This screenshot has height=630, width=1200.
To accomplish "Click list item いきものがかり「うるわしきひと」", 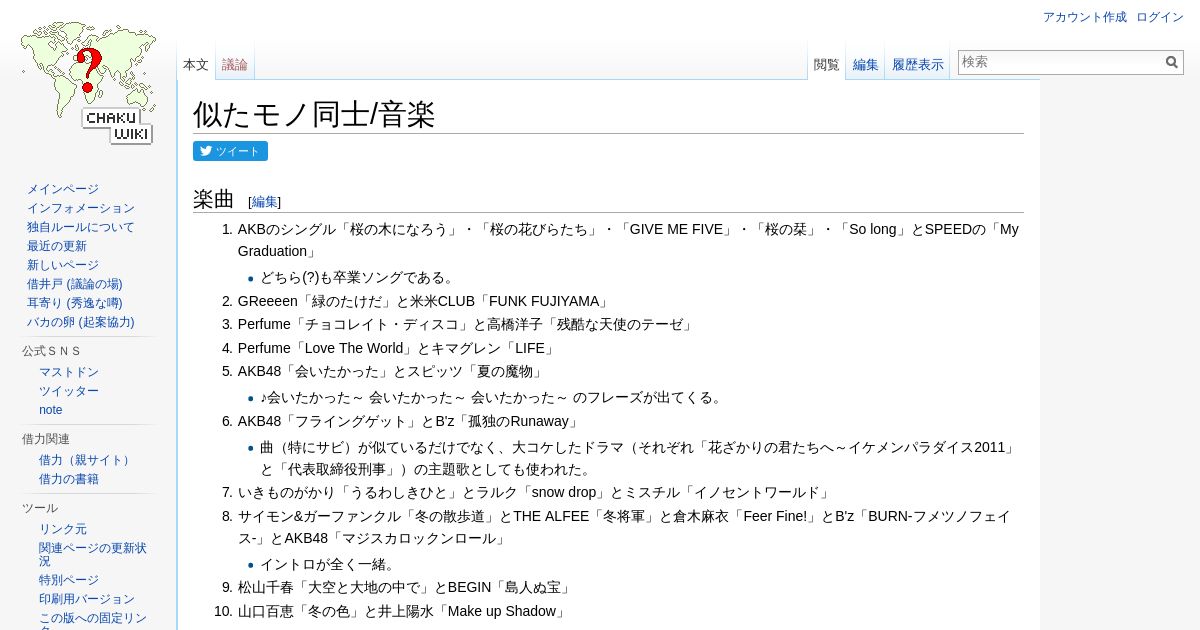I will [534, 492].
